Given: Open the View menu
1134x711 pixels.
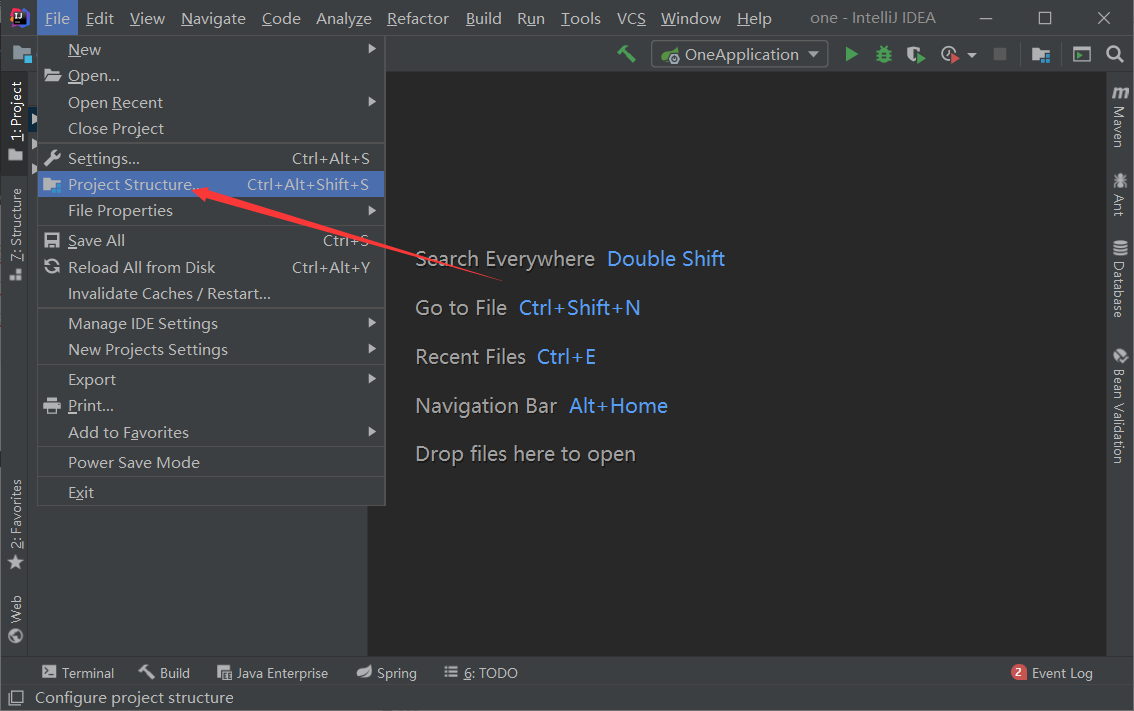Looking at the screenshot, I should coord(148,18).
